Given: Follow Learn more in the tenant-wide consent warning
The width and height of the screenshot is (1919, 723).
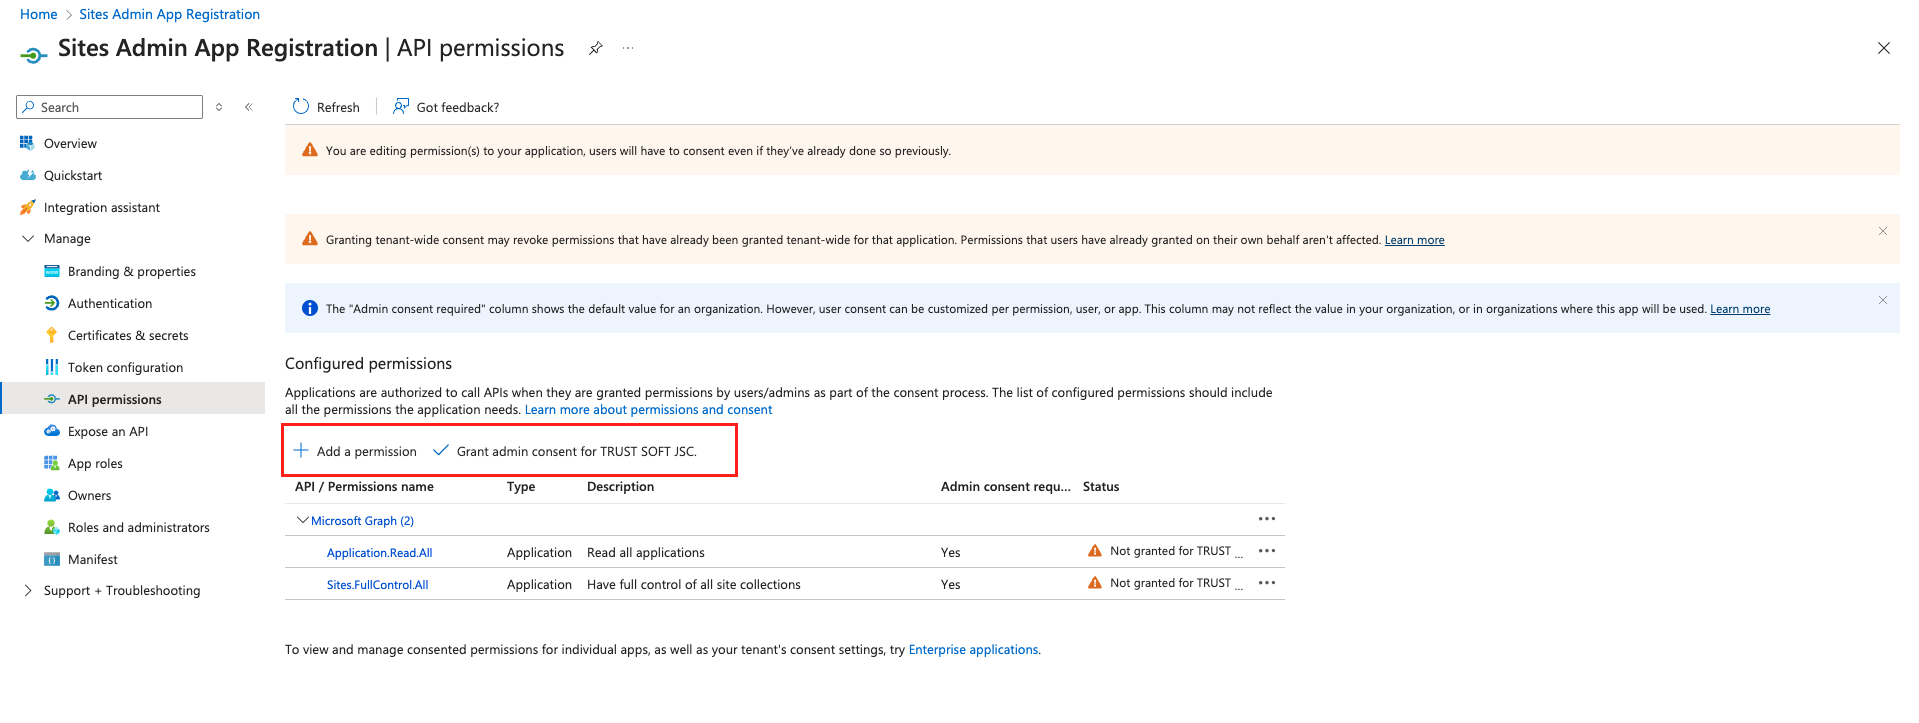Looking at the screenshot, I should [1414, 240].
